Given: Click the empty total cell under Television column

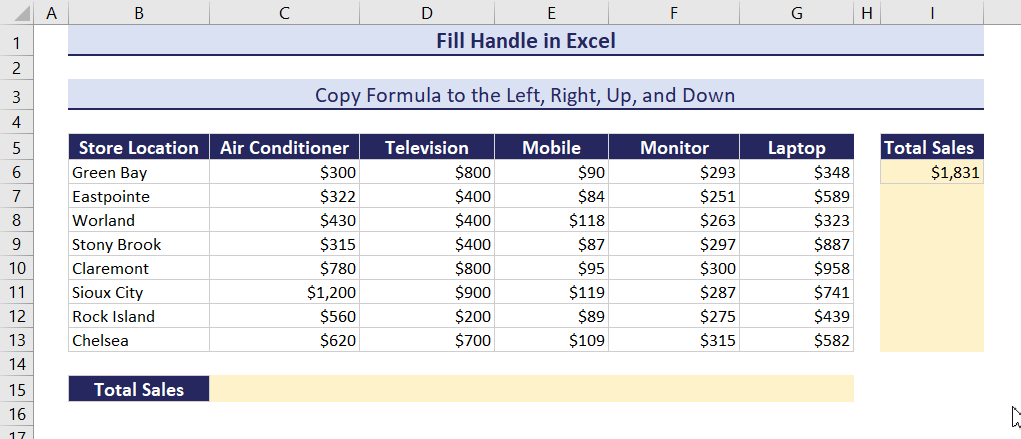Looking at the screenshot, I should [x=427, y=389].
